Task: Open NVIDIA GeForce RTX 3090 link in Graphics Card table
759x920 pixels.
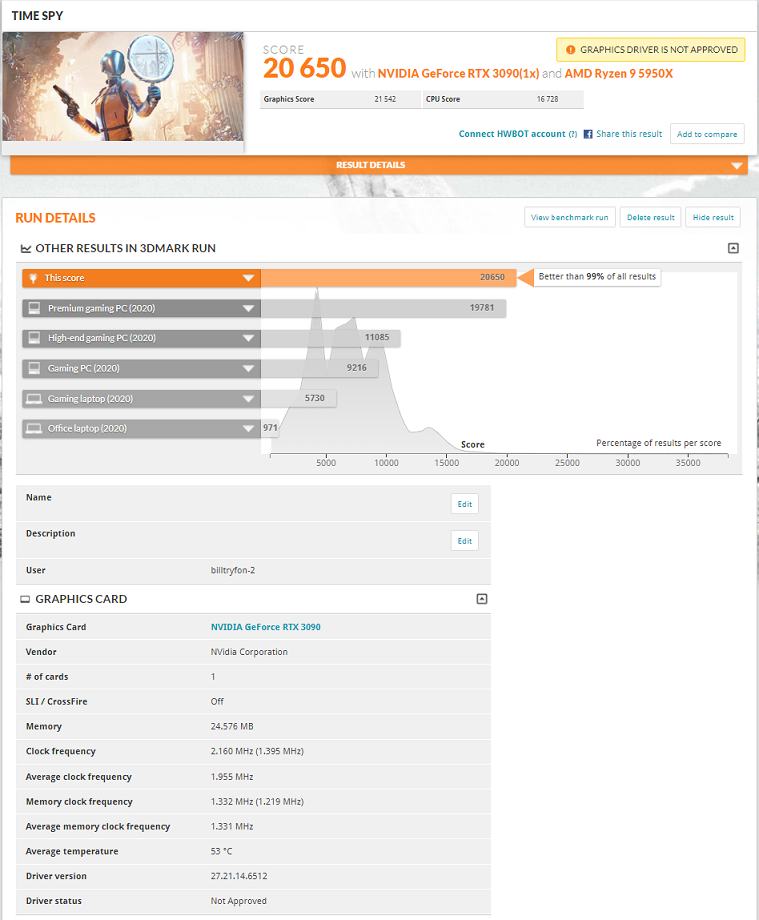Action: [x=266, y=627]
